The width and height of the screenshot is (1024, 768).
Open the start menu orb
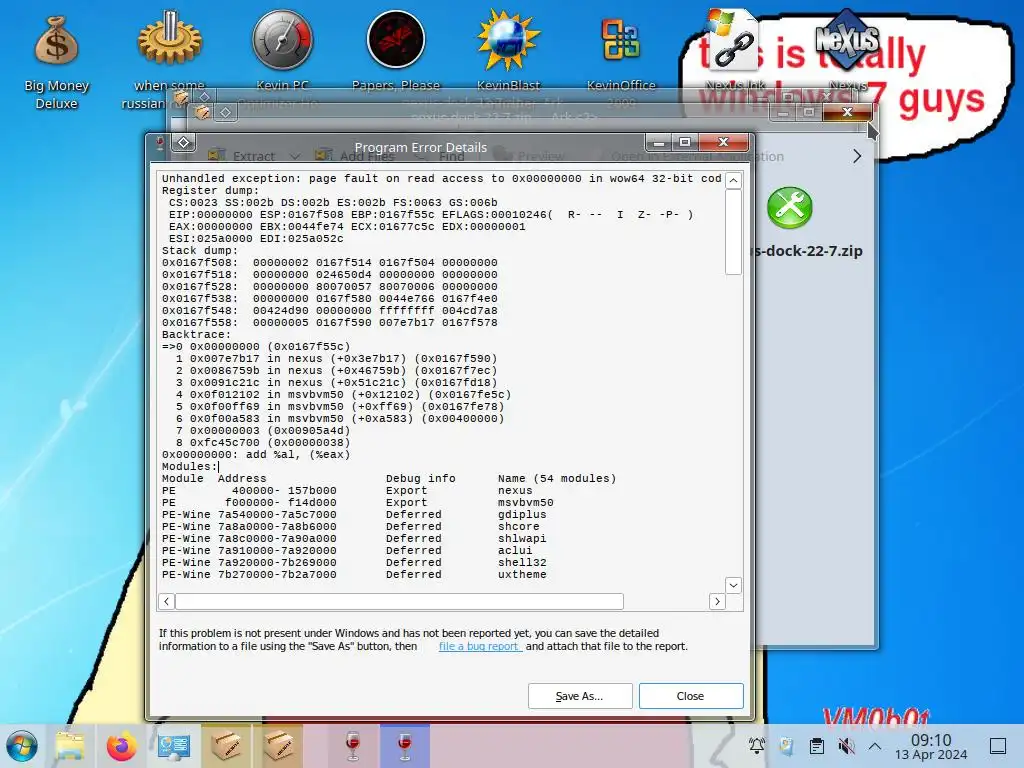pos(22,746)
